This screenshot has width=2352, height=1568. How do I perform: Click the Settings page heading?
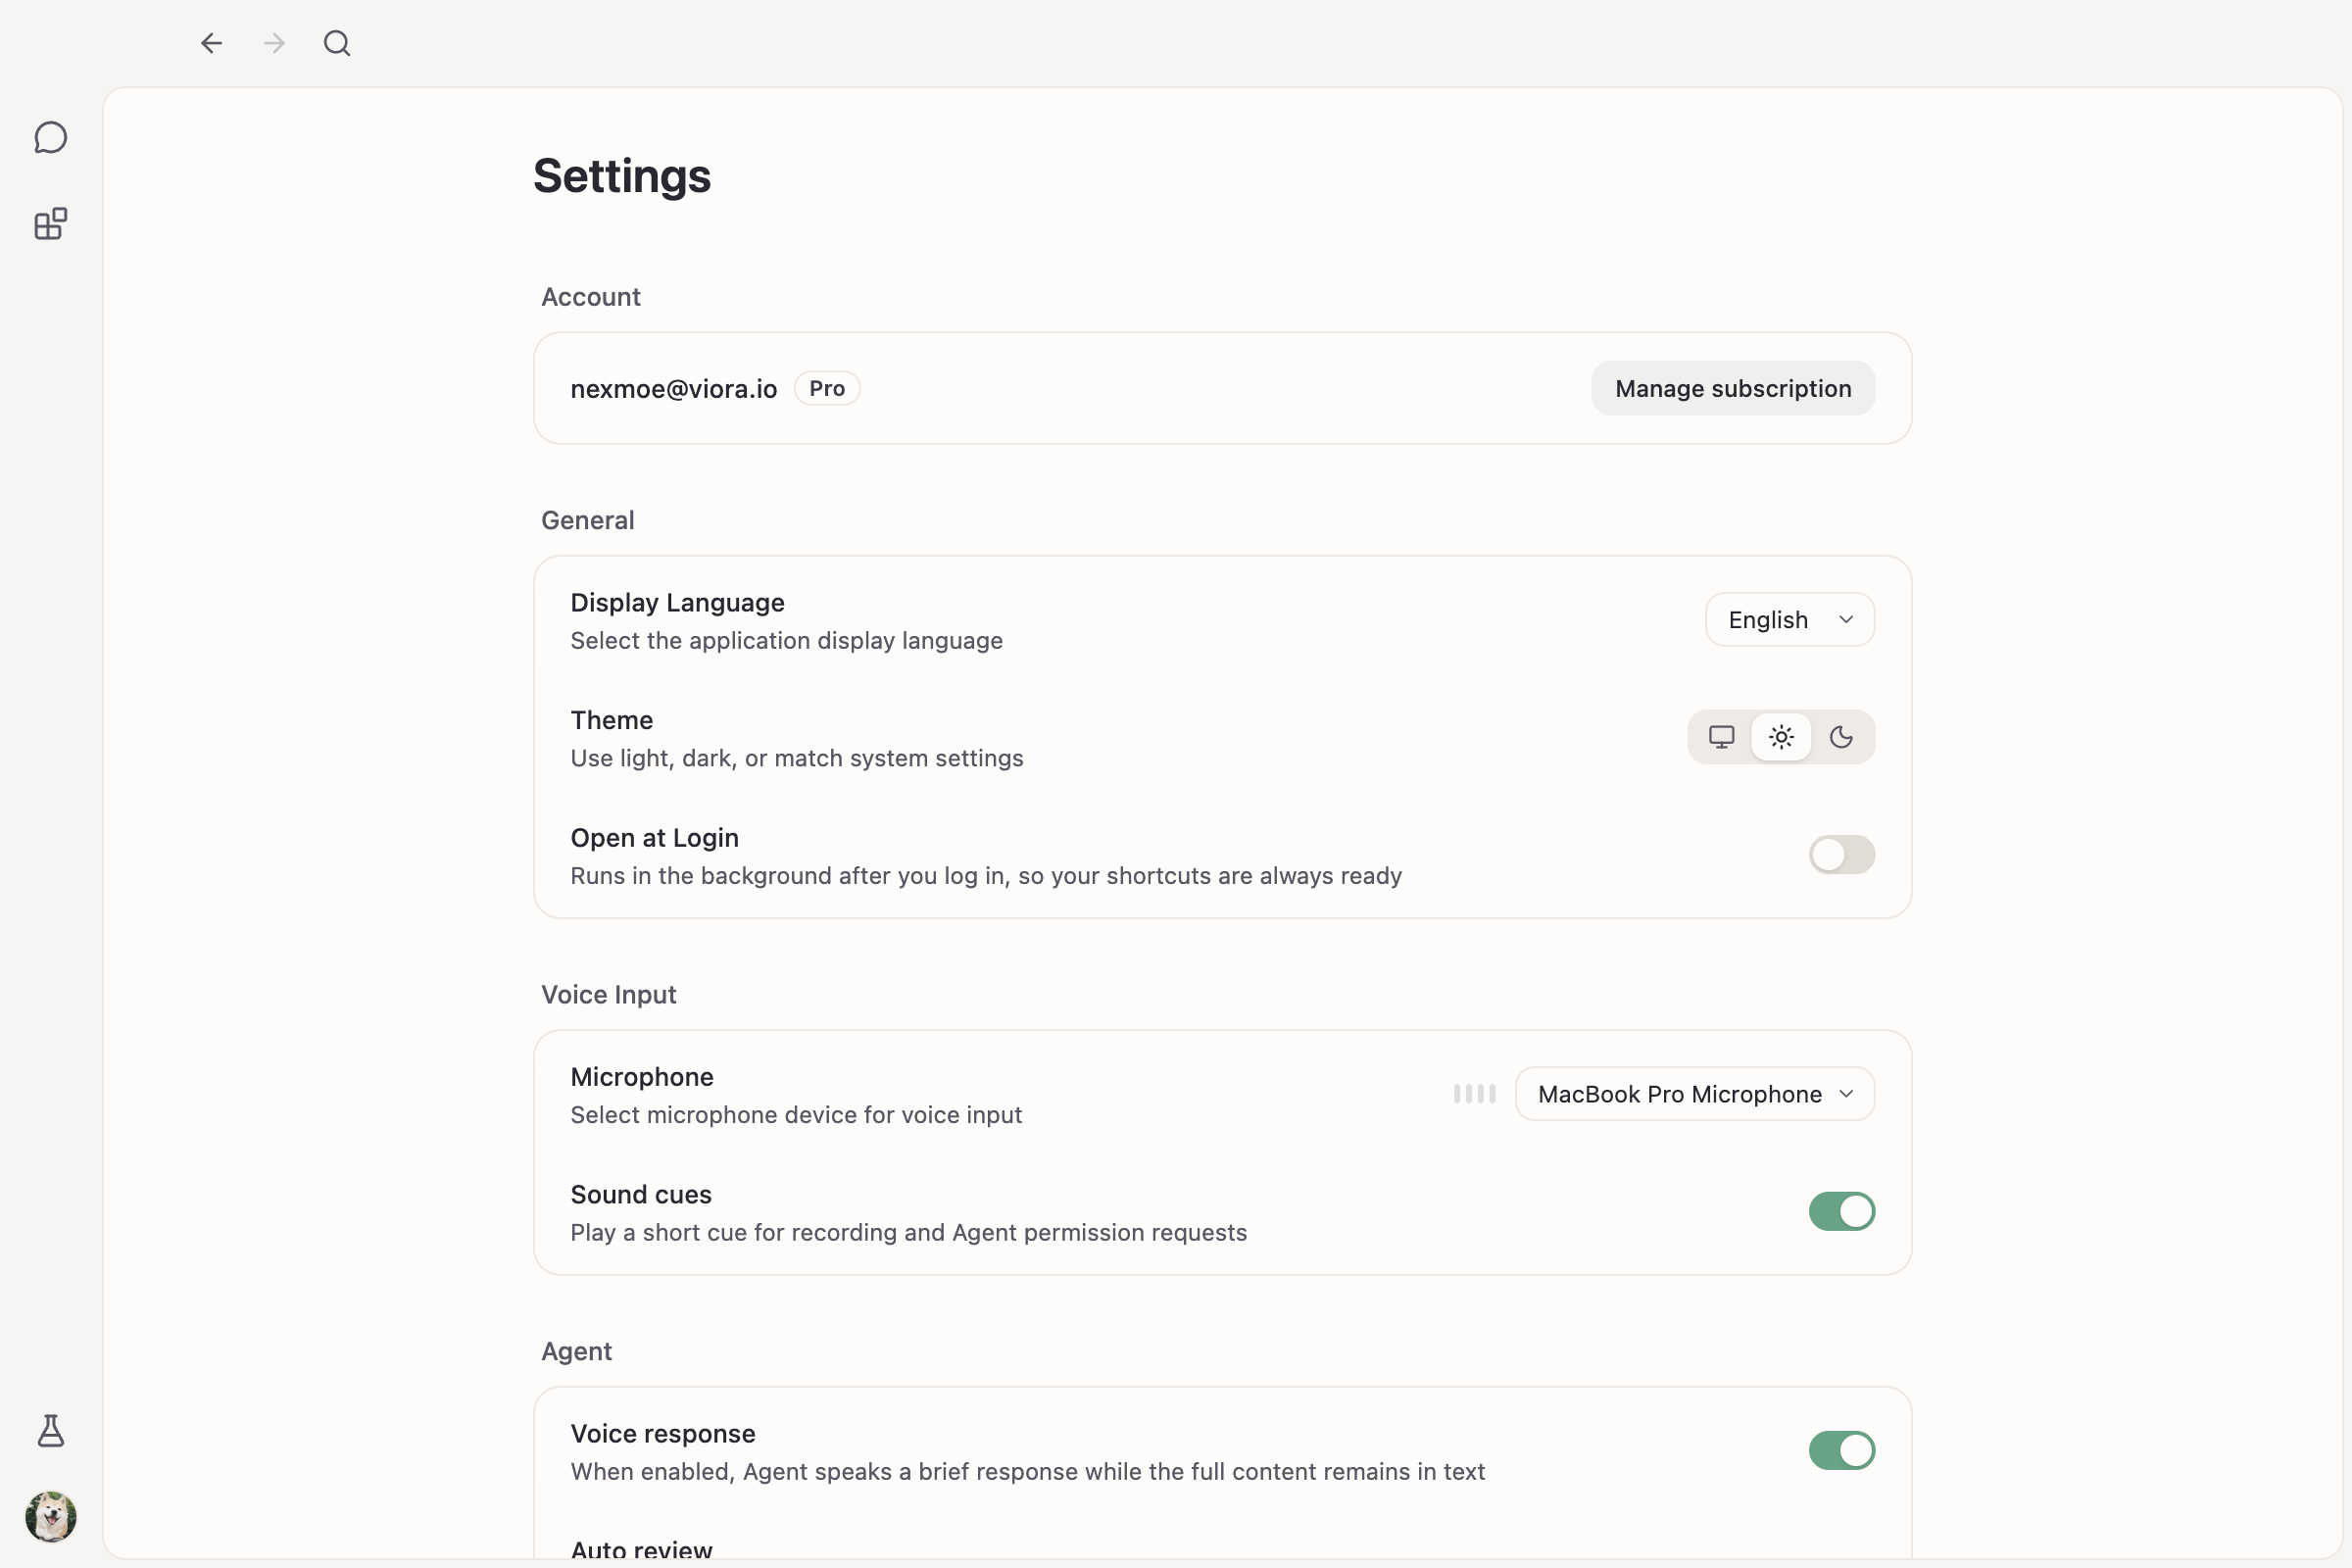[x=622, y=176]
